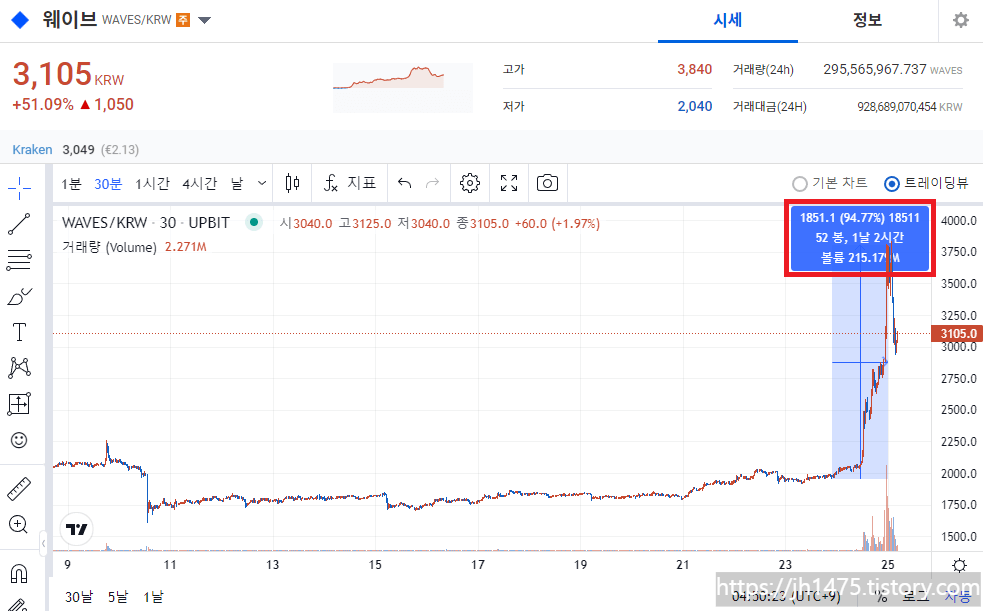Open page settings gear at top right
The width and height of the screenshot is (983, 611).
pyautogui.click(x=960, y=21)
